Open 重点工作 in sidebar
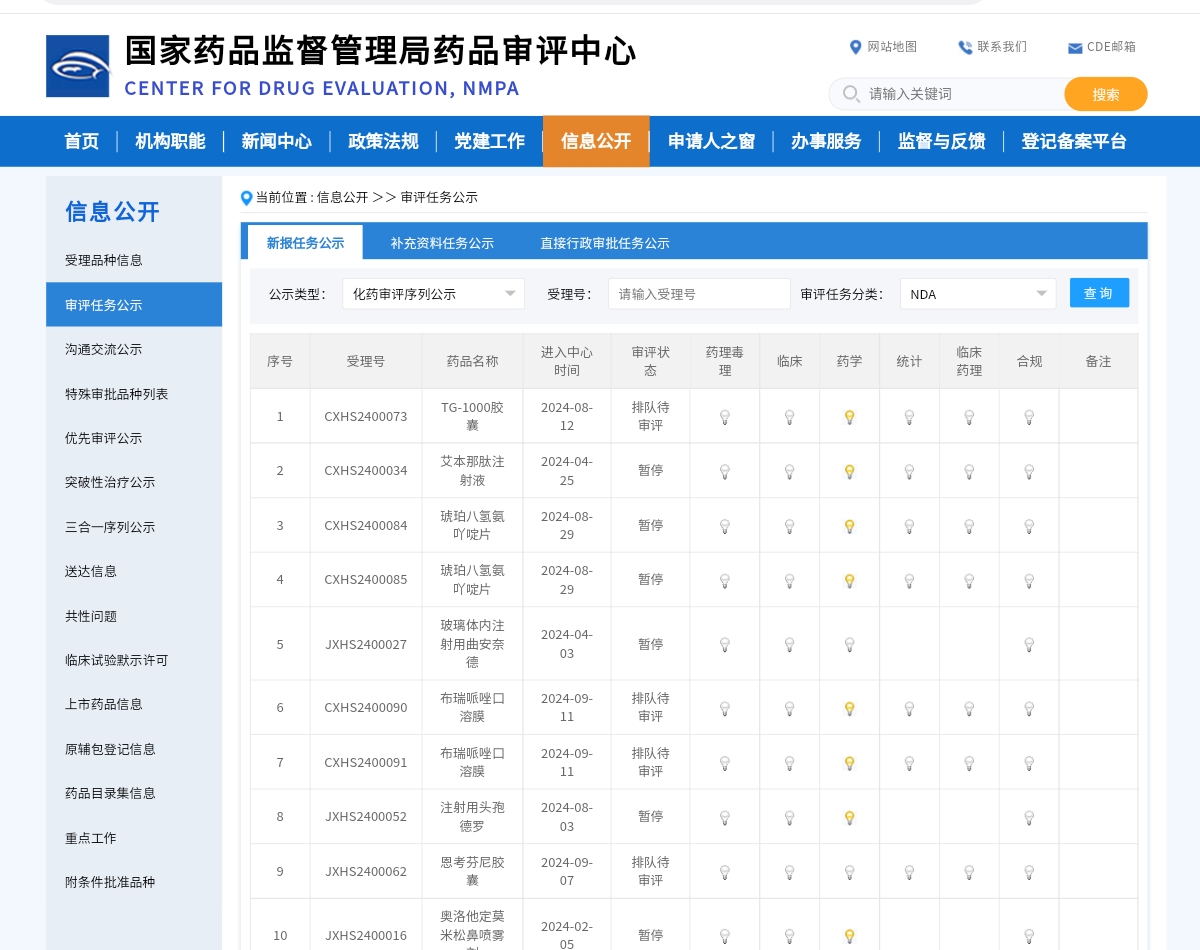This screenshot has width=1200, height=950. (134, 838)
